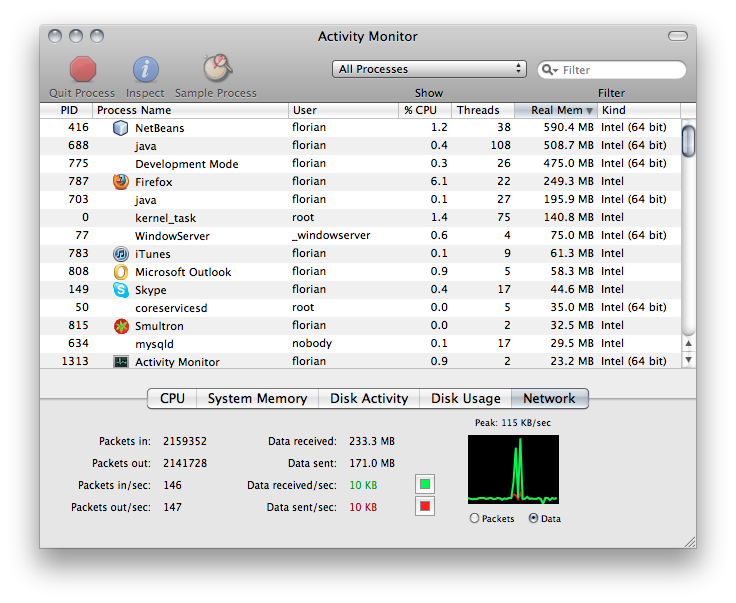Click the magnifier icon in Filter field
736x603 pixels.
coord(551,70)
